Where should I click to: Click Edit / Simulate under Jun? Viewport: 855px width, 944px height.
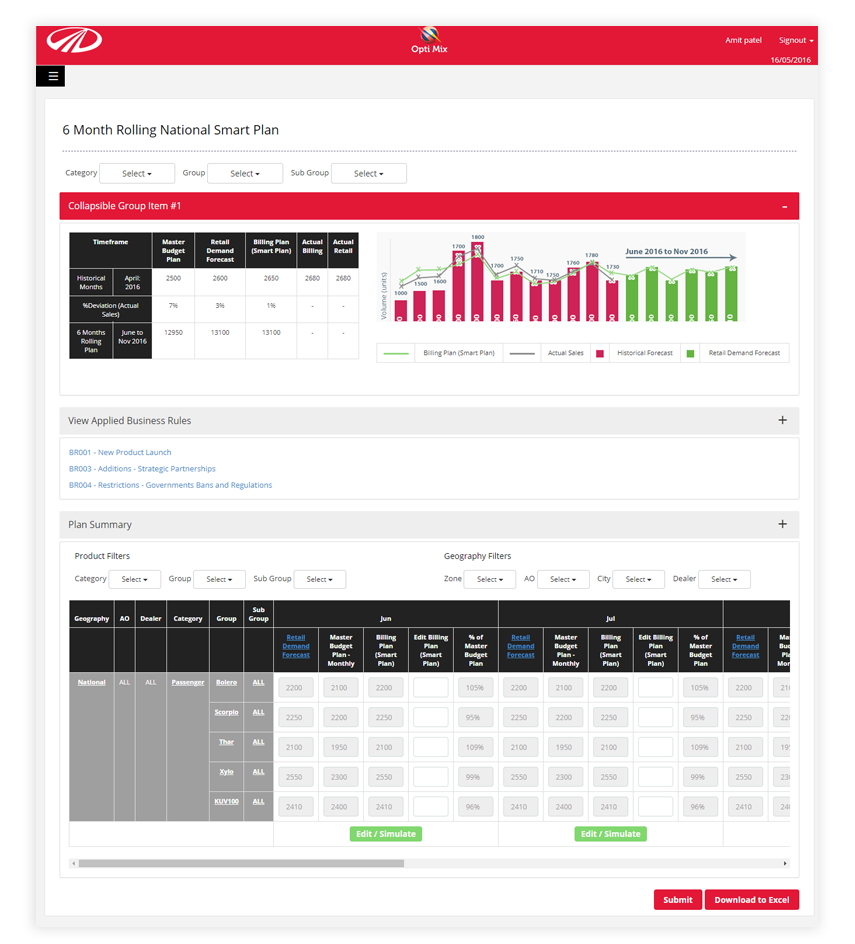point(385,834)
